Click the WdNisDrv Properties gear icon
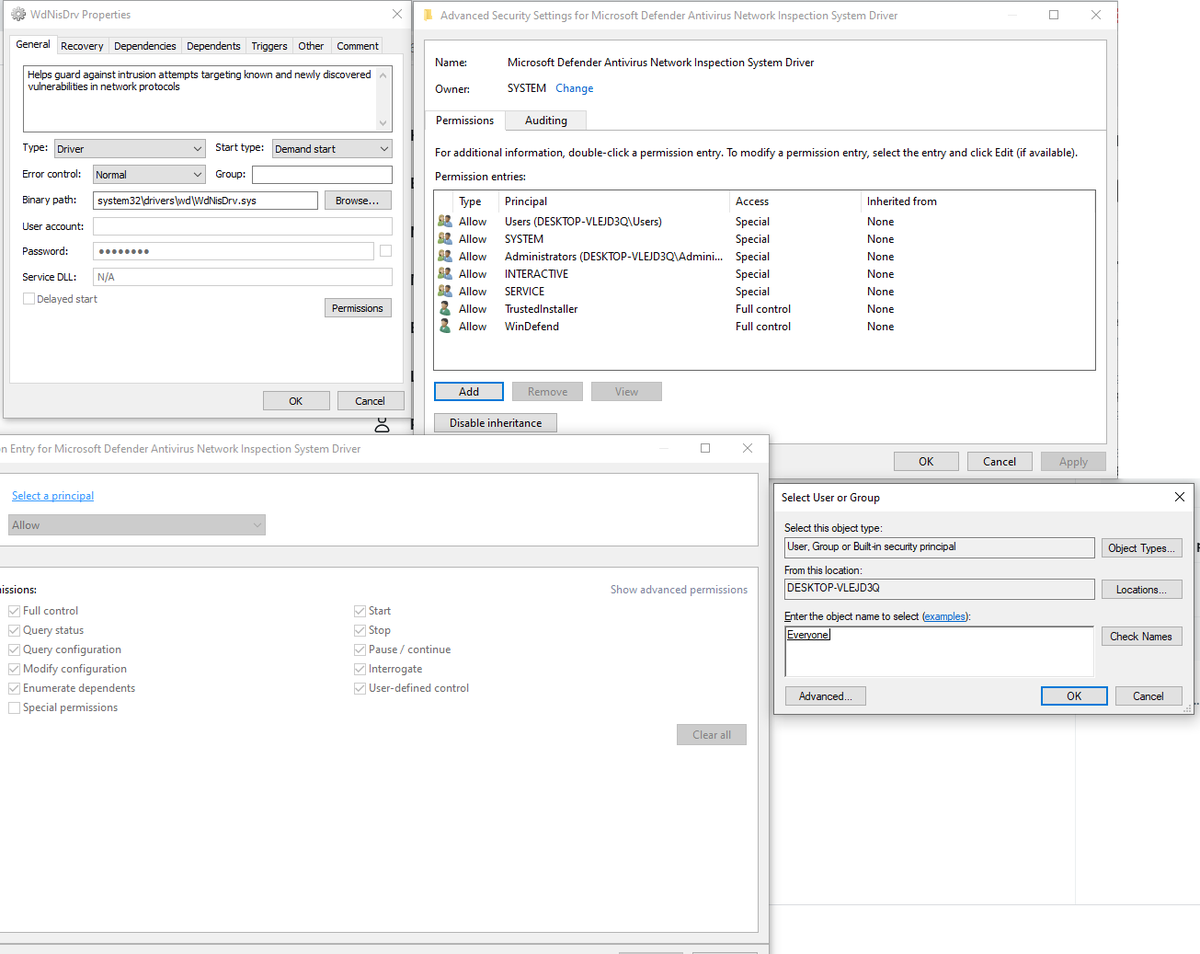The height and width of the screenshot is (954, 1200). (19, 15)
